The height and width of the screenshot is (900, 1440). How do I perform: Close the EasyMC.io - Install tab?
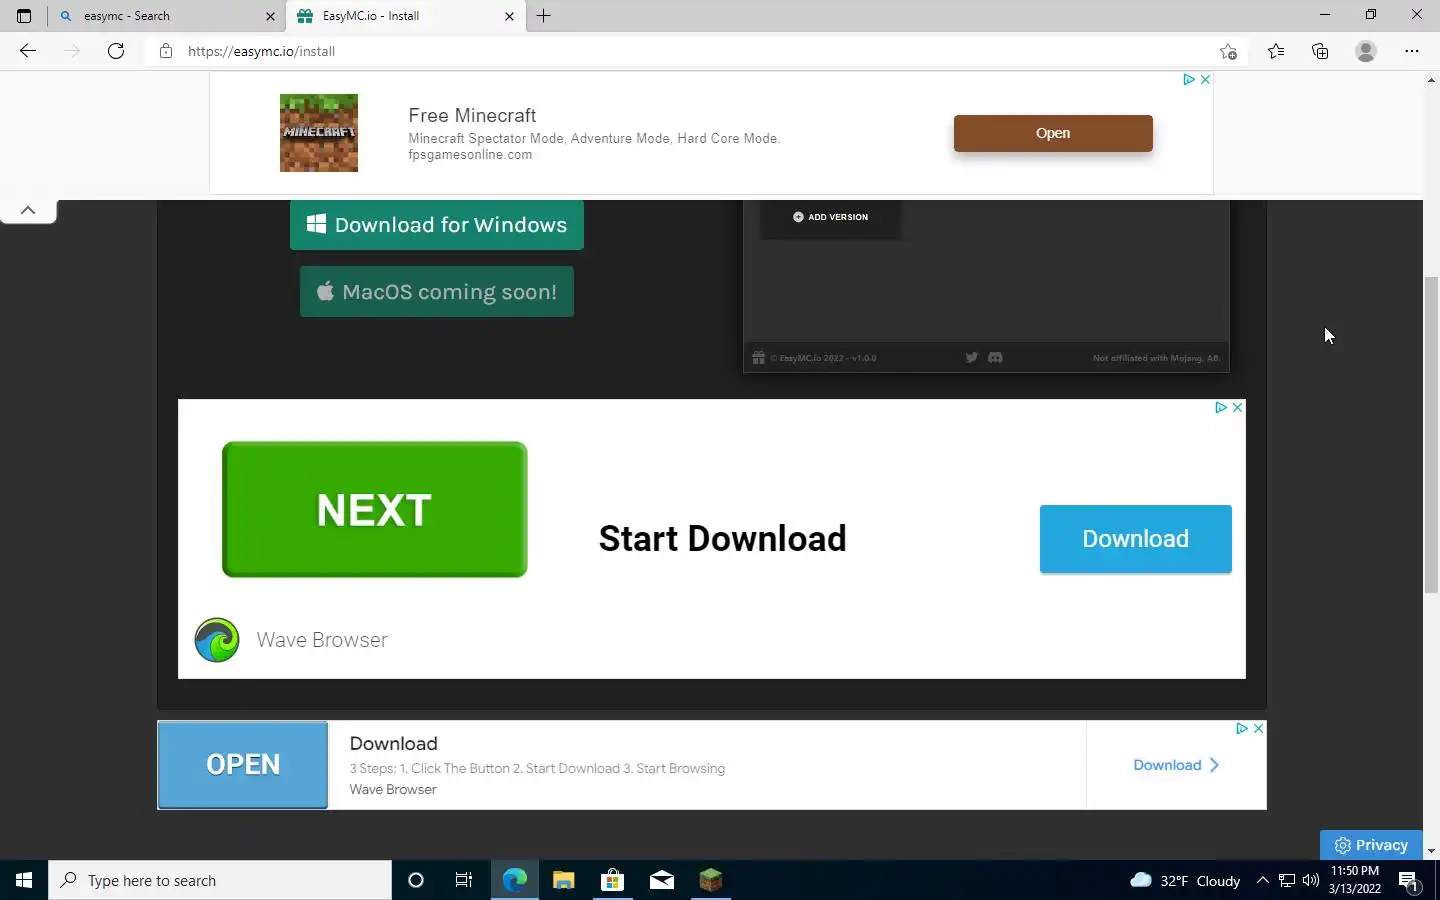509,16
